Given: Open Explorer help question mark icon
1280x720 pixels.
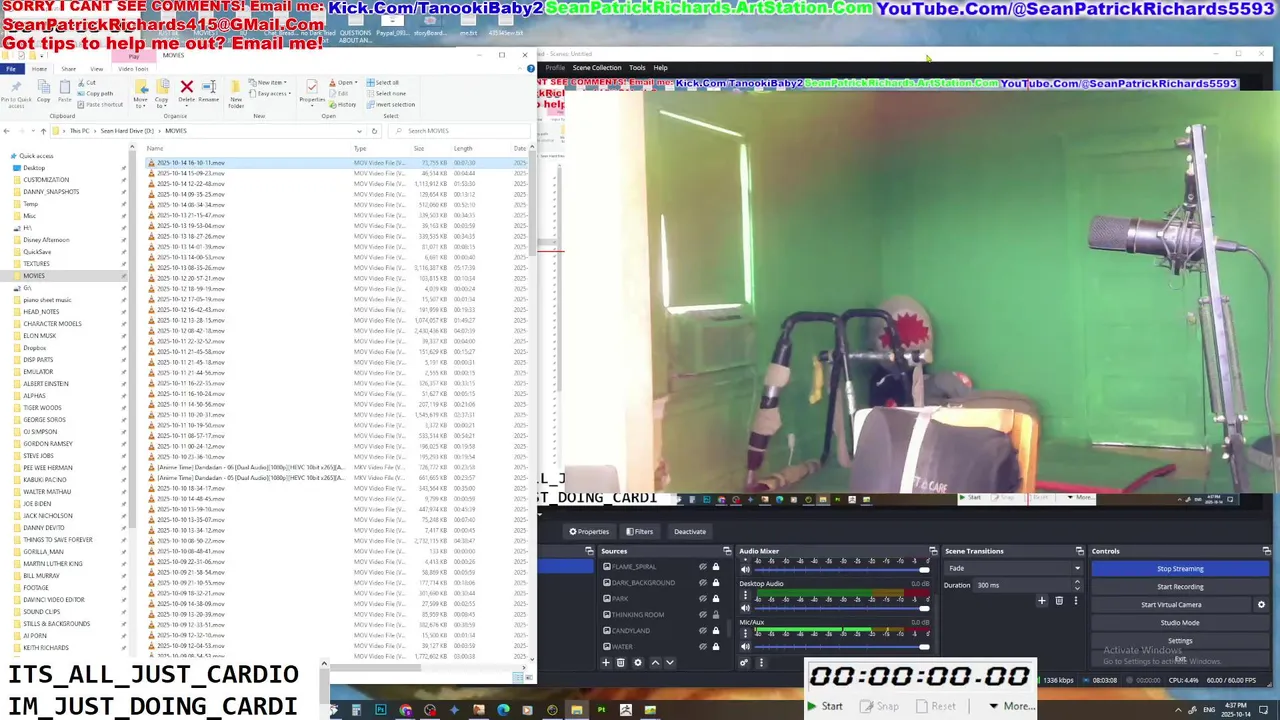Looking at the screenshot, I should click(x=530, y=68).
